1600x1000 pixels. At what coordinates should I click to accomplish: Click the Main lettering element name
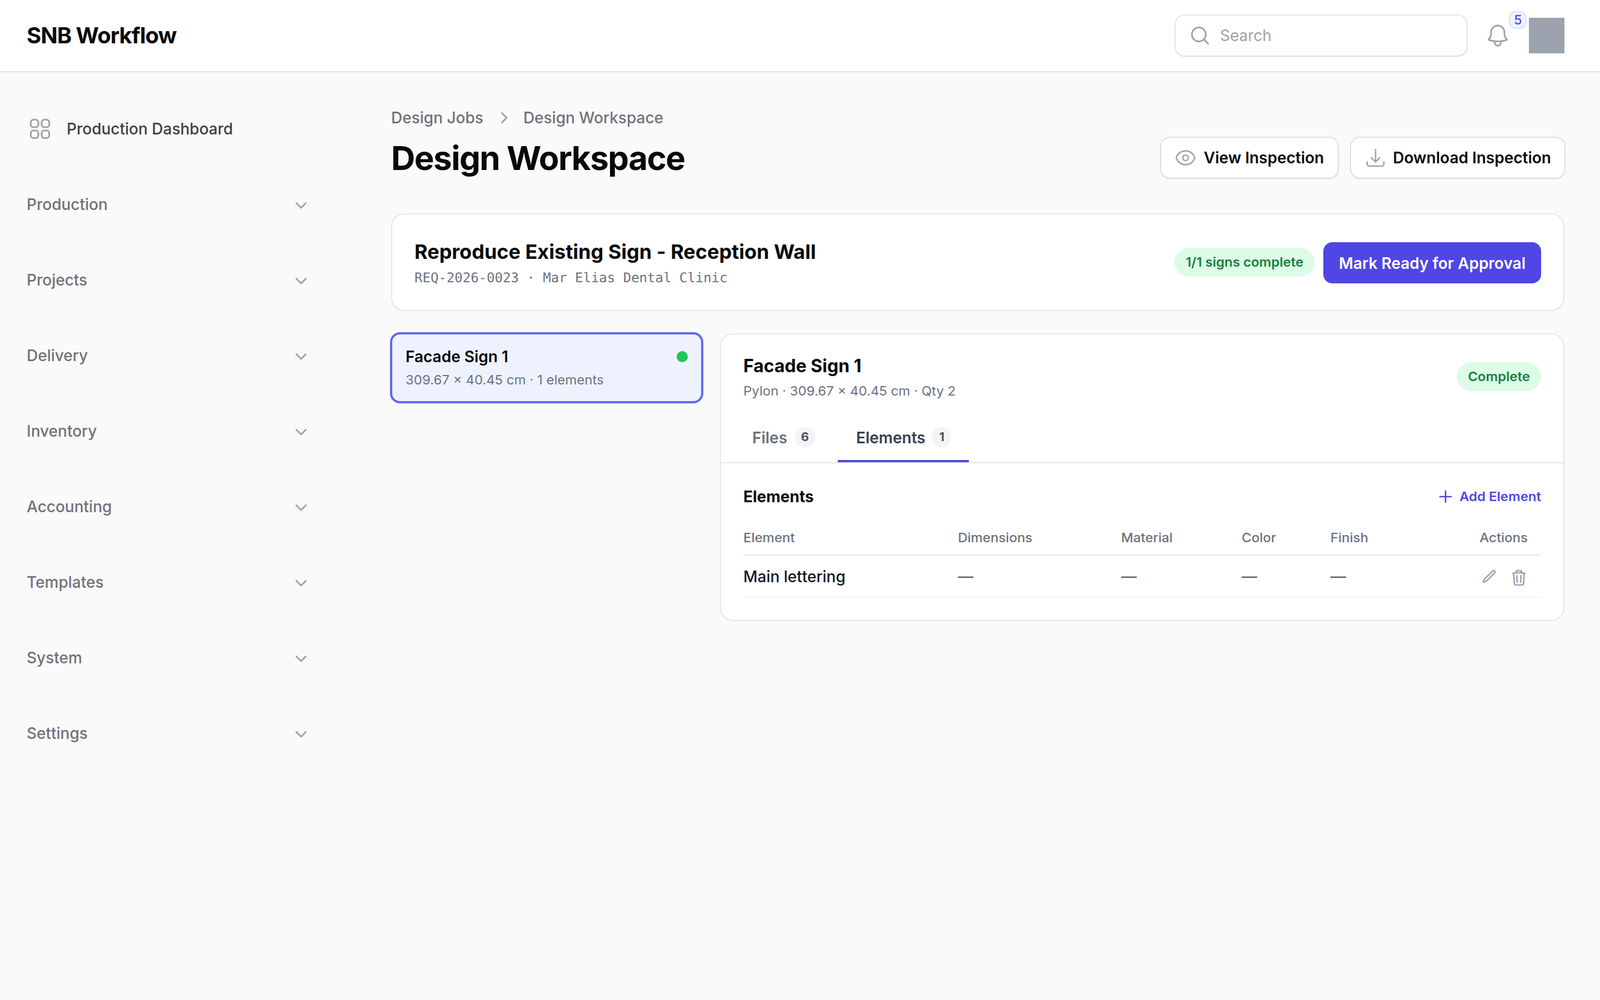794,577
